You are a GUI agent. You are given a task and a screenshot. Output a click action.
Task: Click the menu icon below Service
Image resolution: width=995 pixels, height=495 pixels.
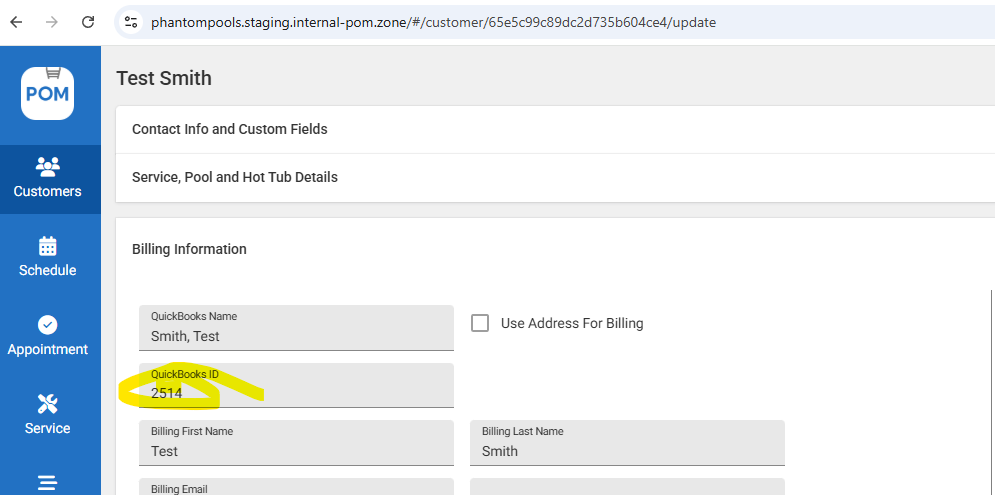pos(47,483)
